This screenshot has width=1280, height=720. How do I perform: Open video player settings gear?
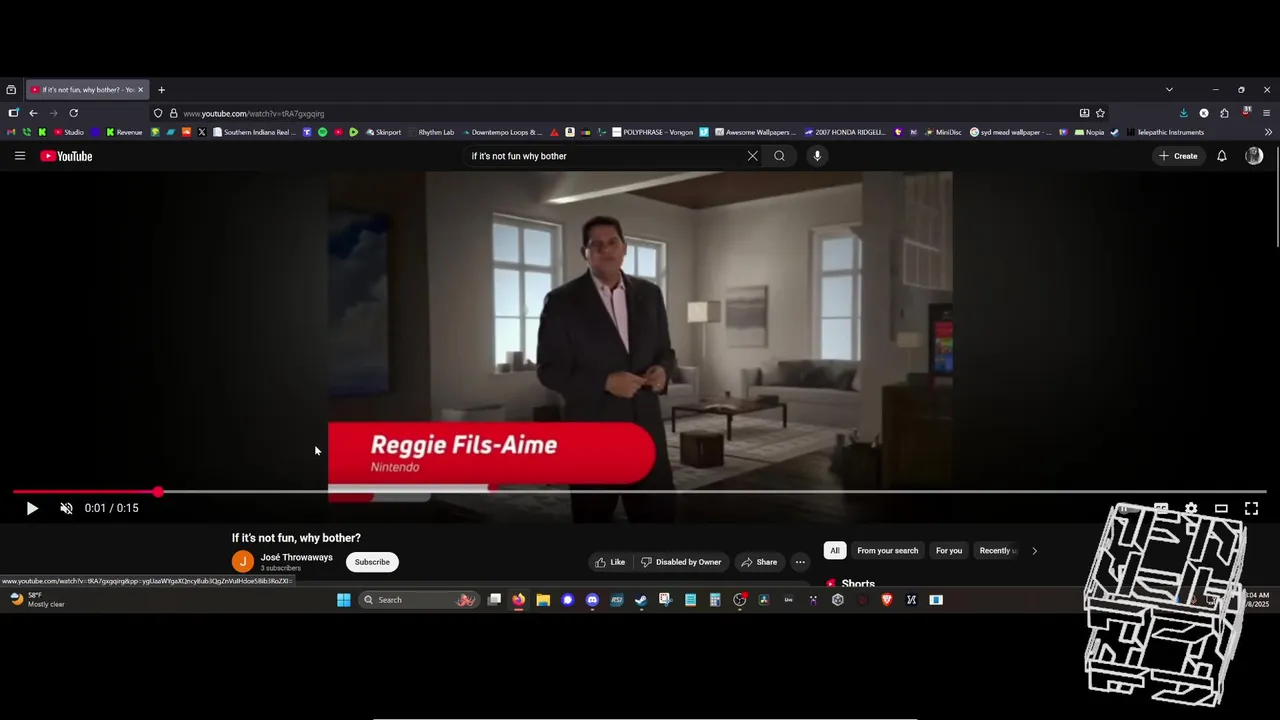1191,508
